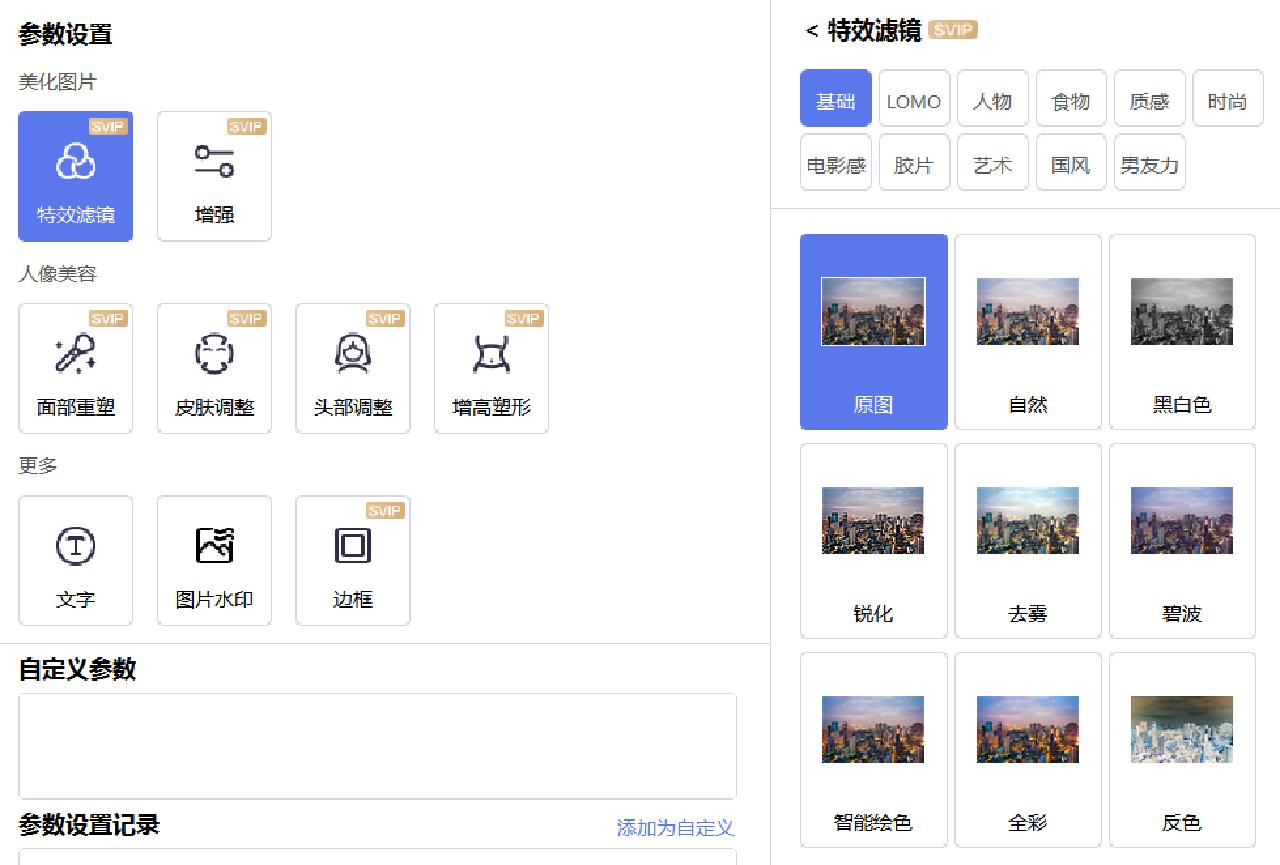
Task: Select the 增高塑形 body shaping tool
Action: click(490, 368)
